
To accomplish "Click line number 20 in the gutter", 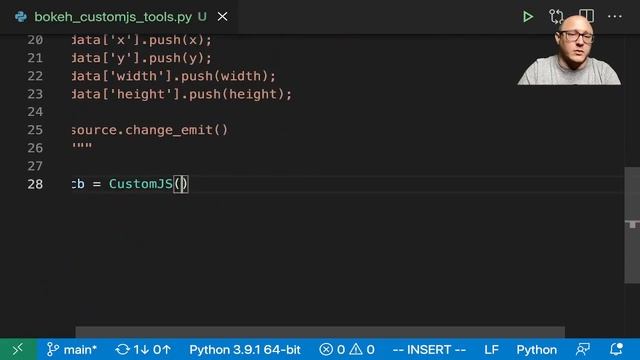I will (35, 40).
